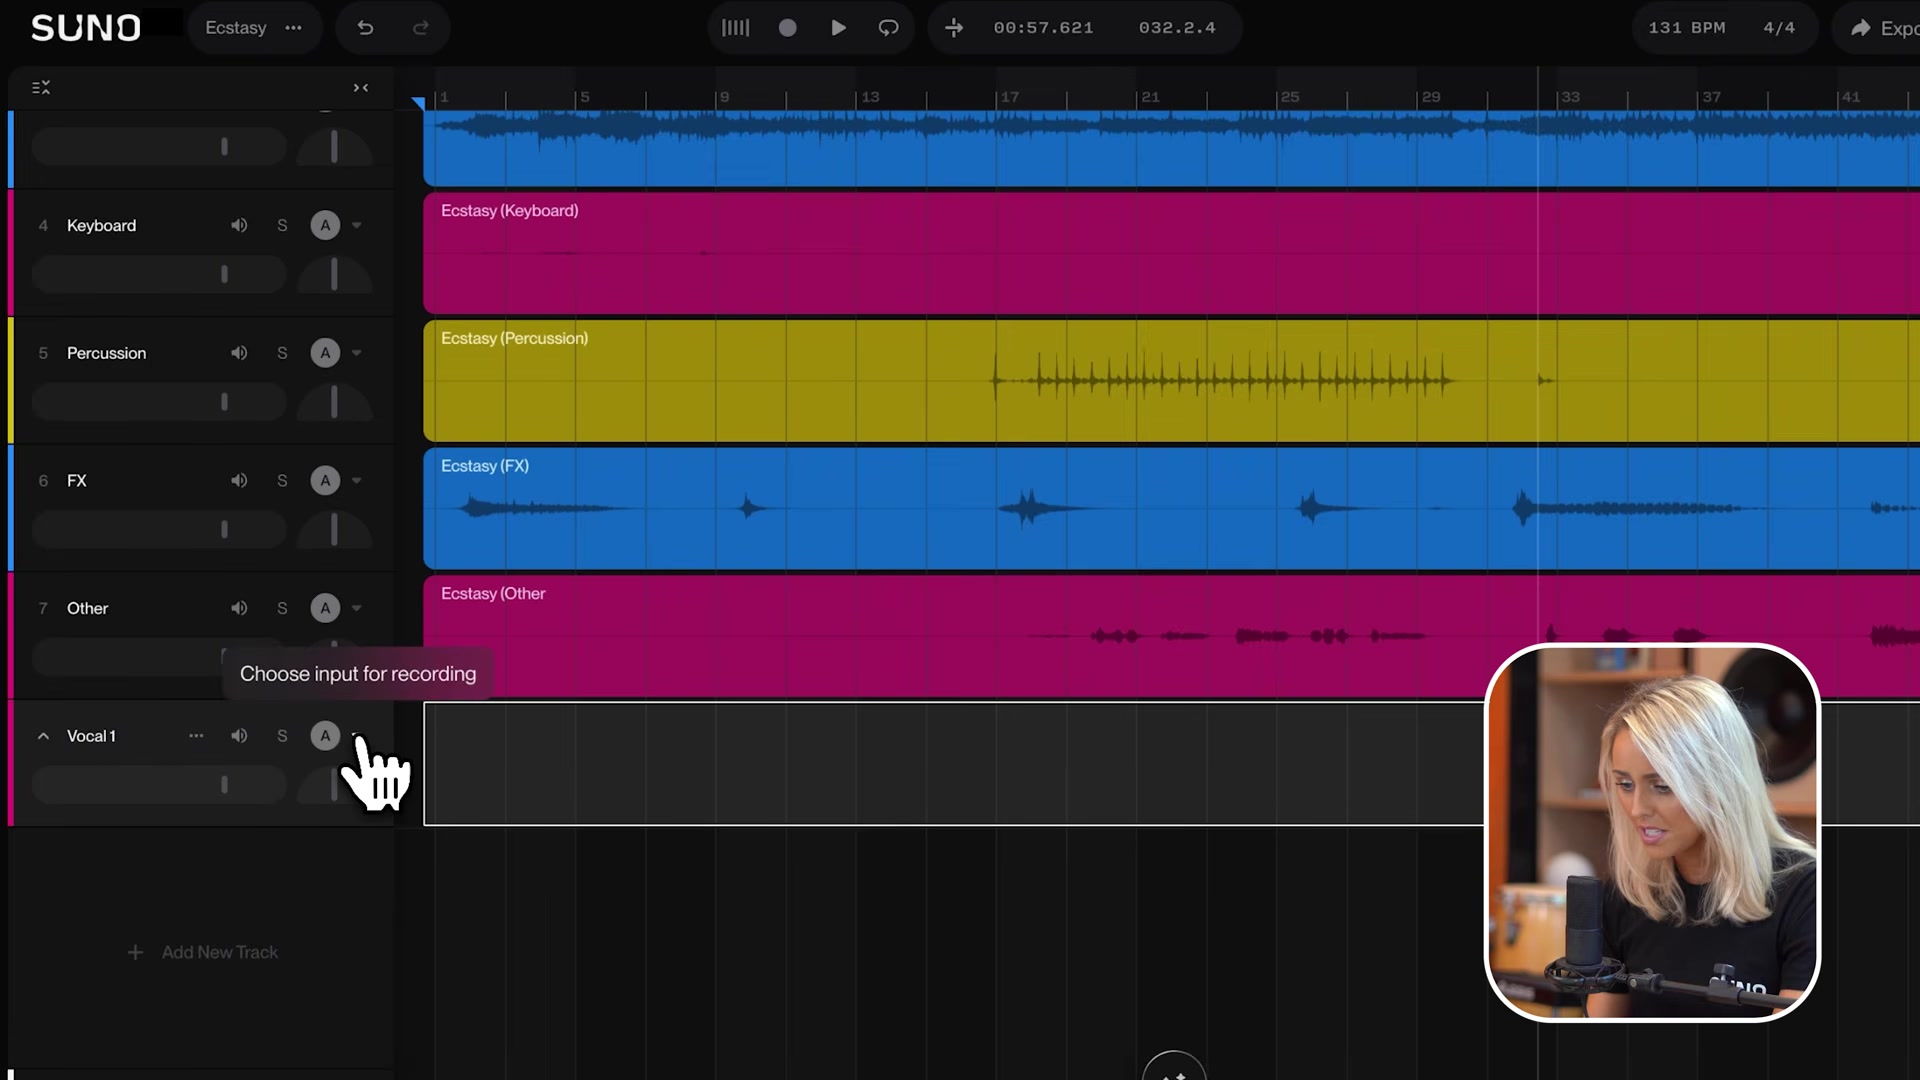This screenshot has height=1080, width=1920.
Task: Mute the Vocal 1 track
Action: (239, 736)
